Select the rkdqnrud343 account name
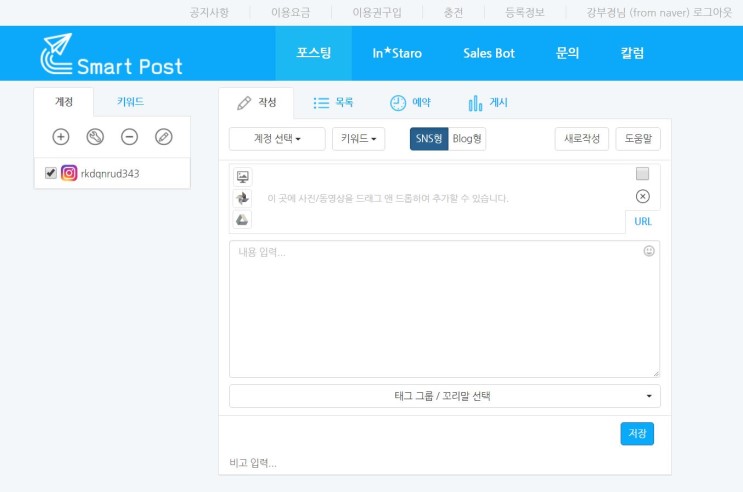 pos(110,173)
